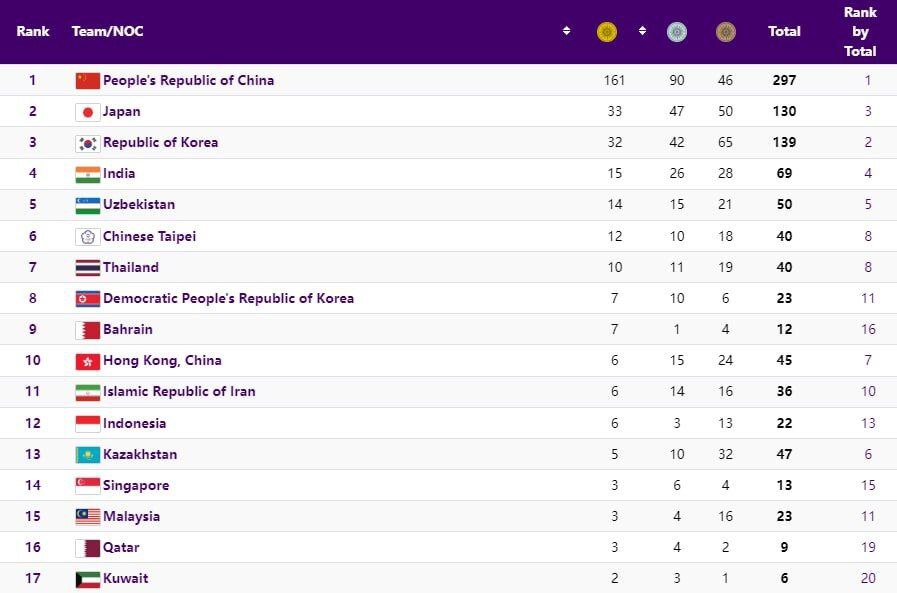Click the Japan flag icon

pyautogui.click(x=88, y=112)
